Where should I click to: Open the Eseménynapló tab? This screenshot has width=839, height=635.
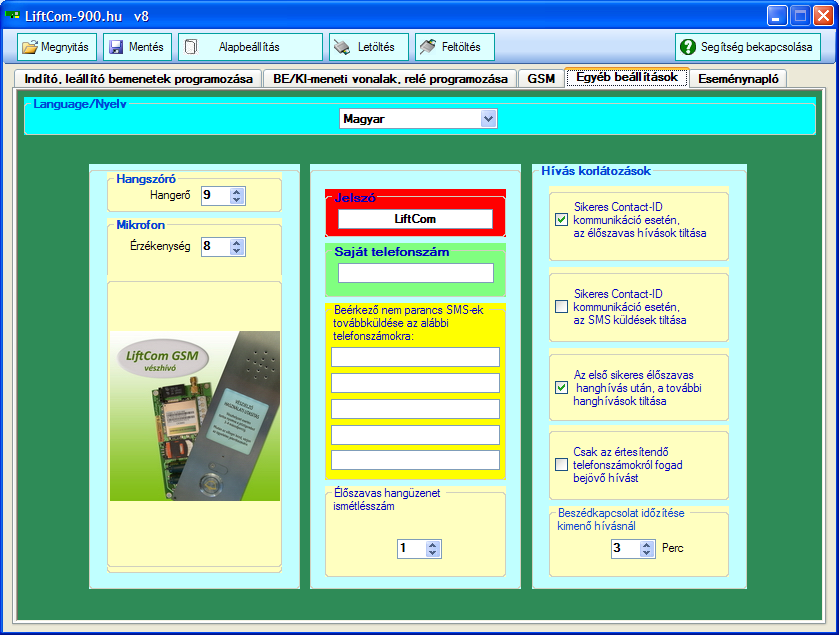point(738,79)
